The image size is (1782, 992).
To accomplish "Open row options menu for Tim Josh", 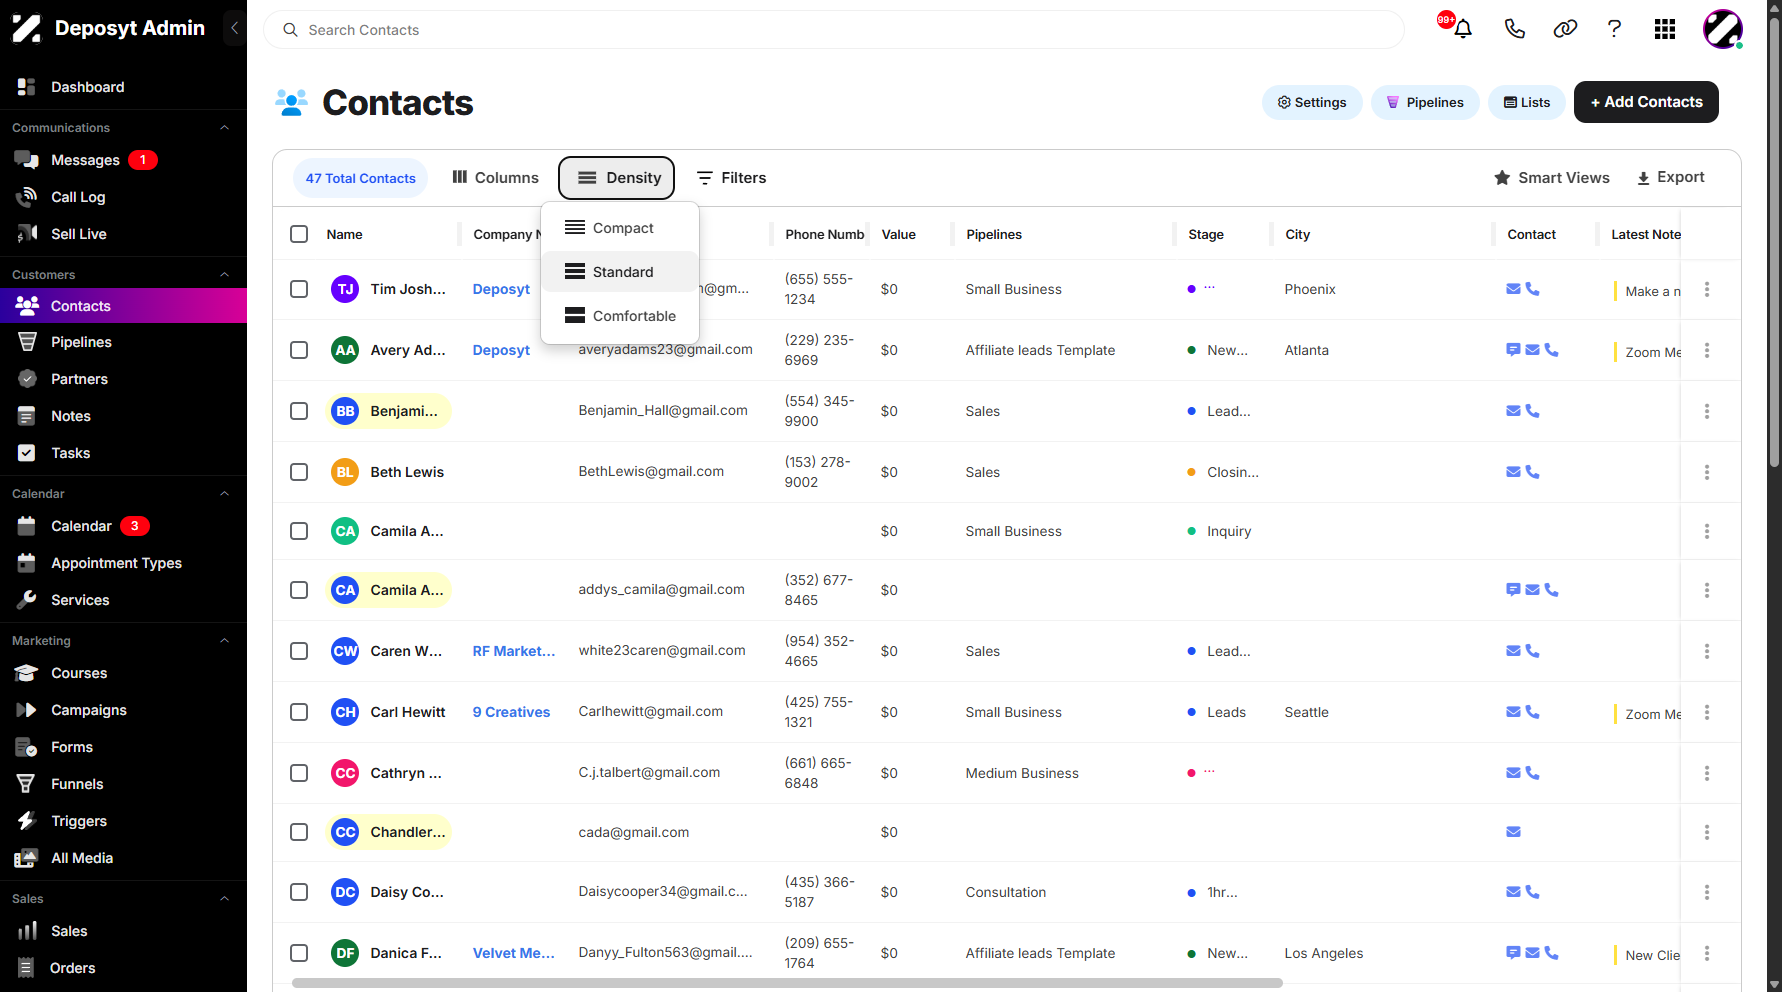I will tap(1707, 289).
